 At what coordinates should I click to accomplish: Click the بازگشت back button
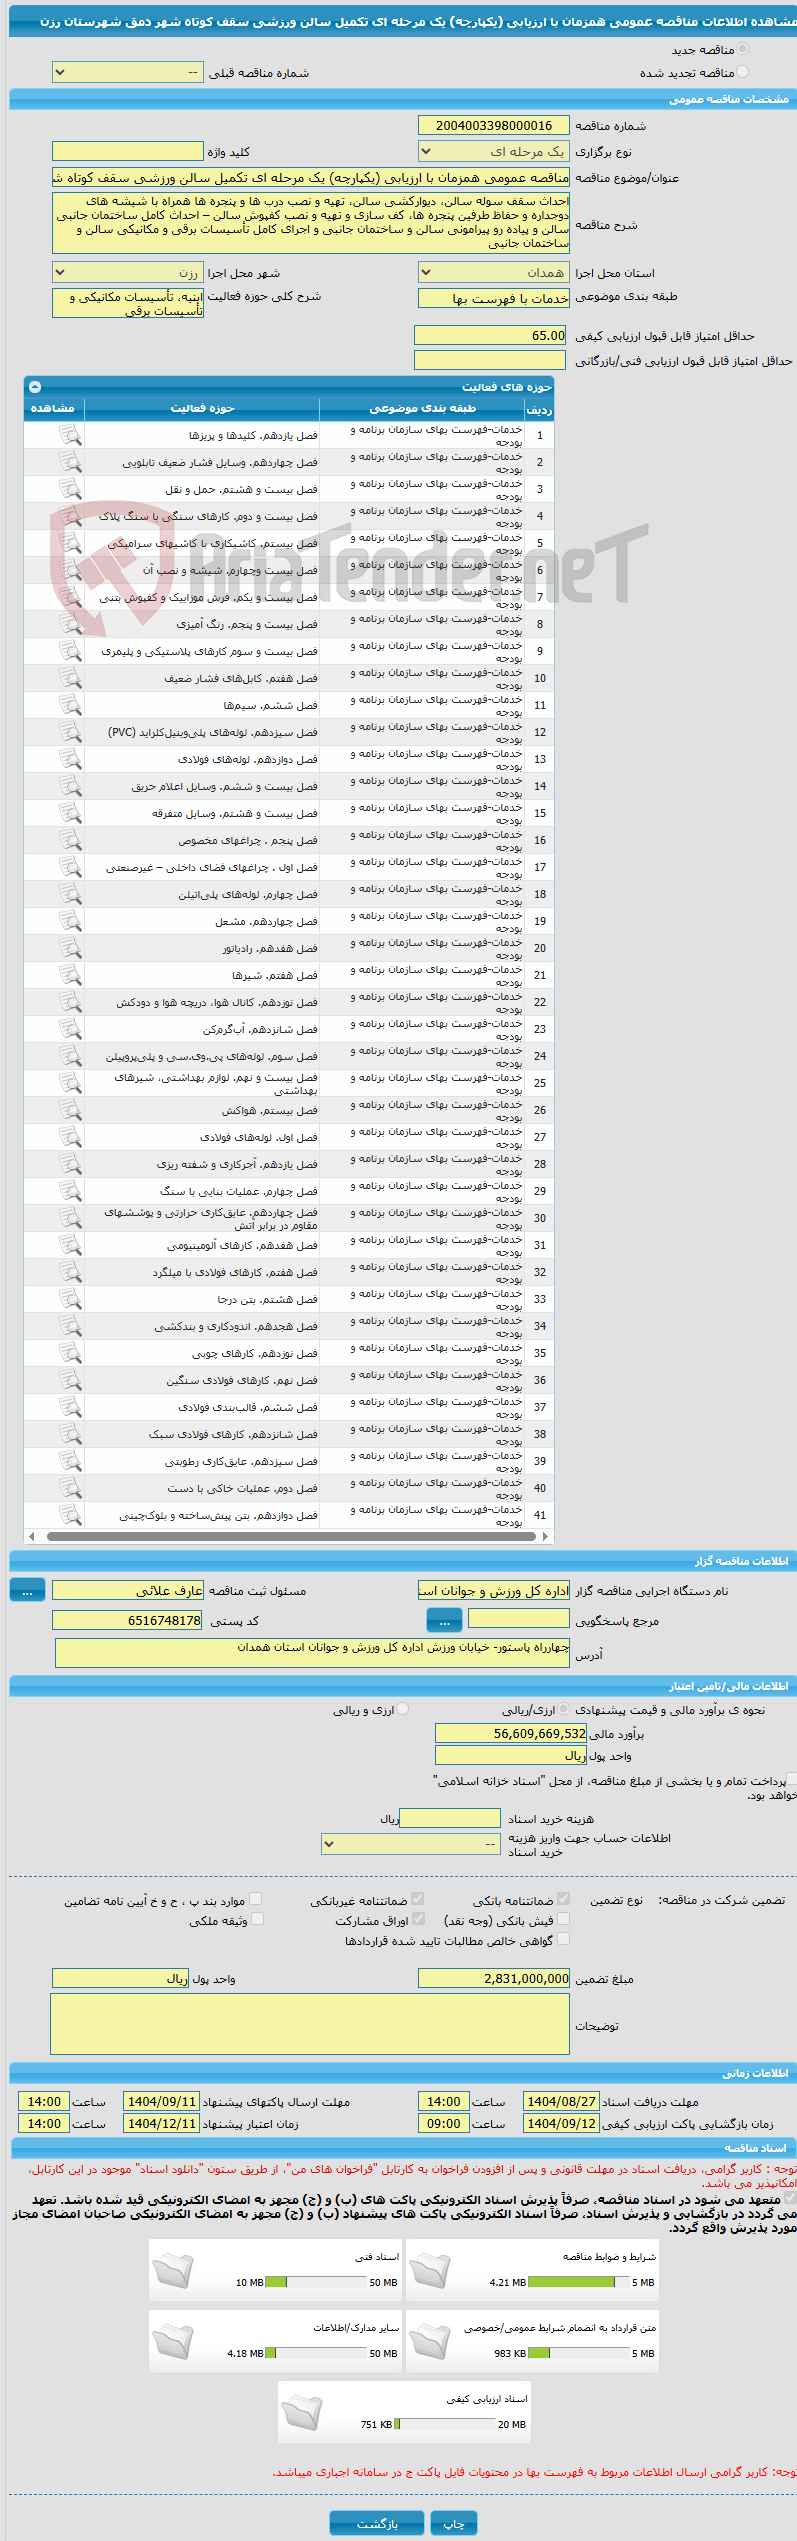tap(377, 2523)
